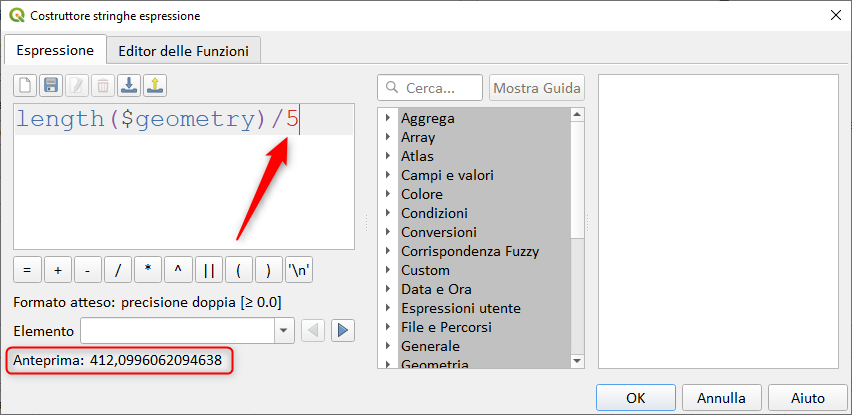This screenshot has width=852, height=415.
Task: Select the Espressione tab
Action: [55, 49]
